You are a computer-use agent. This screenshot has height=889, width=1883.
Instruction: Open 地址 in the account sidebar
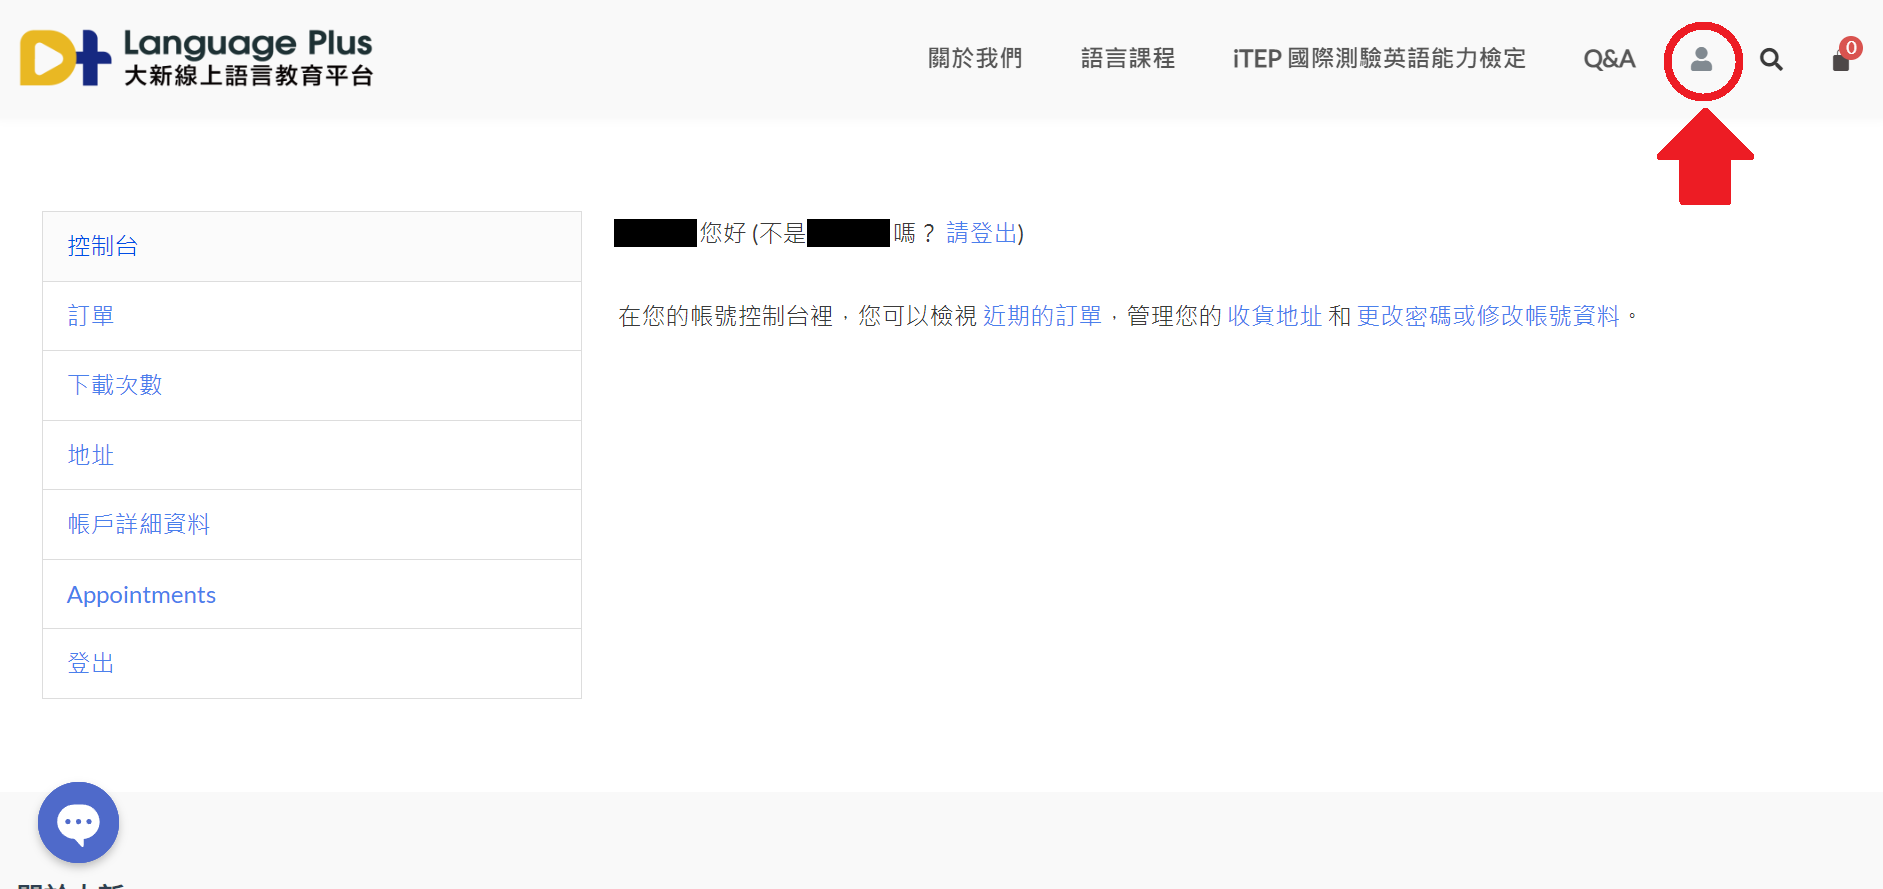[91, 455]
